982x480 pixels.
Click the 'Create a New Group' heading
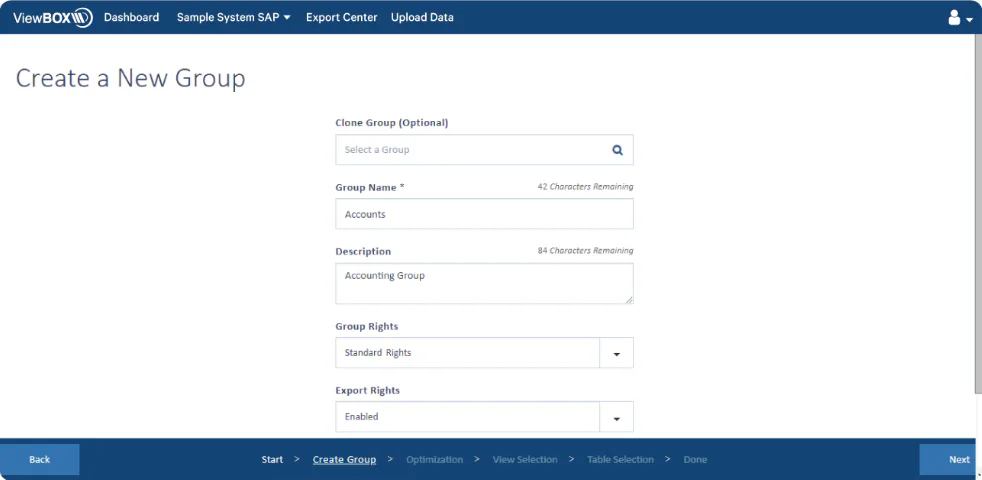[x=130, y=79]
